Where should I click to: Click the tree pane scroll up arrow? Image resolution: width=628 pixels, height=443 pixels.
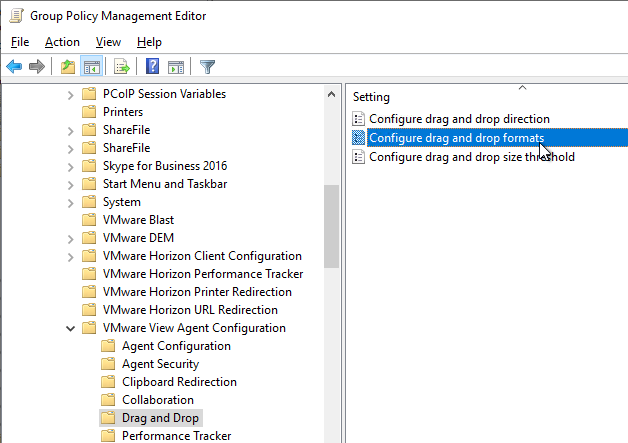coord(331,95)
